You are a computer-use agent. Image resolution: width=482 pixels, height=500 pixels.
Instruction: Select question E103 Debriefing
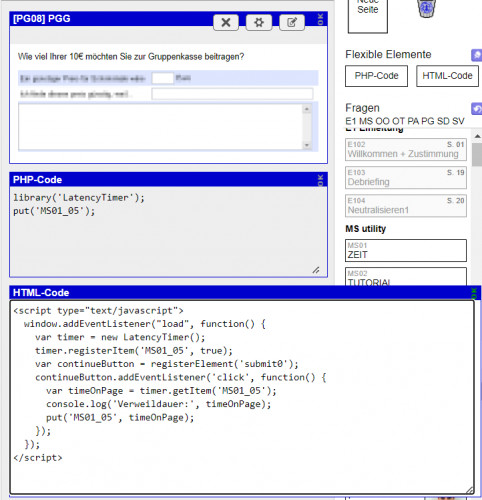coord(406,178)
